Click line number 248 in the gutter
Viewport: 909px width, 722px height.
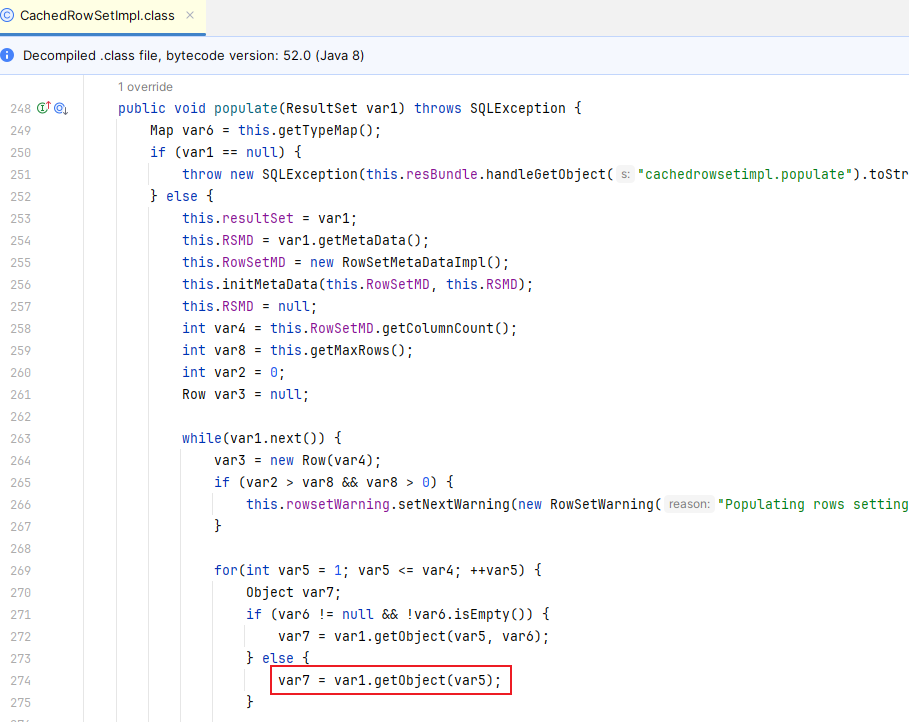coord(20,108)
